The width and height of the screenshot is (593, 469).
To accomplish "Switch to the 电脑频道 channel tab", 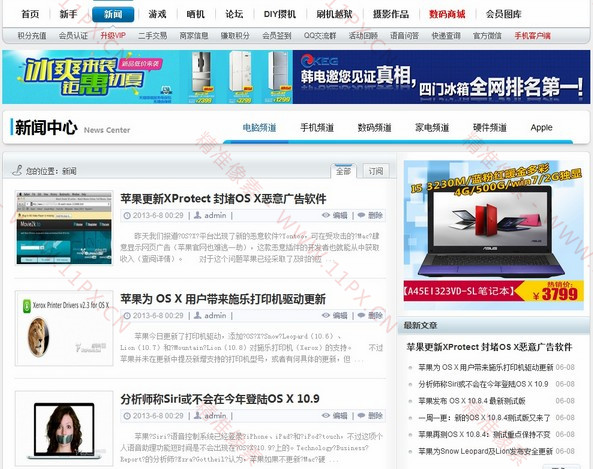I will tap(259, 128).
